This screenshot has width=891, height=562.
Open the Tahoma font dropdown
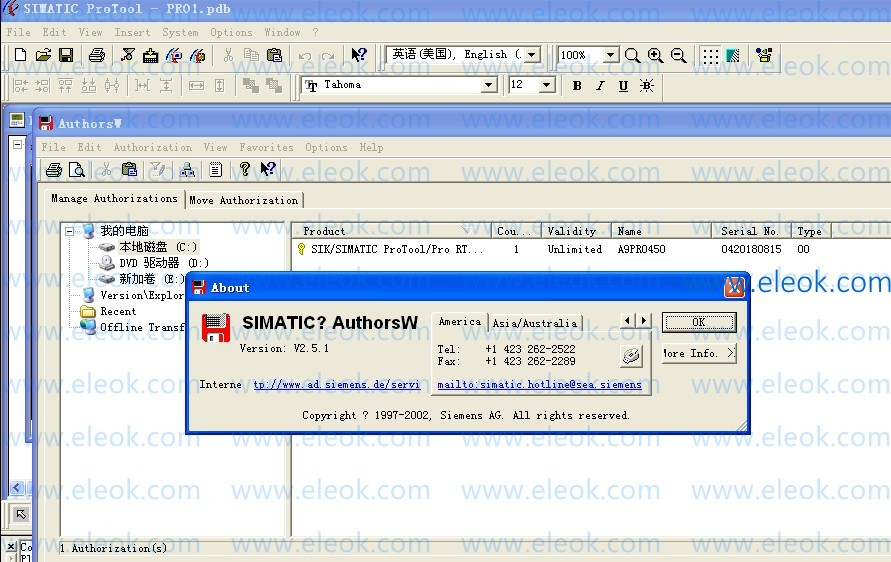489,85
